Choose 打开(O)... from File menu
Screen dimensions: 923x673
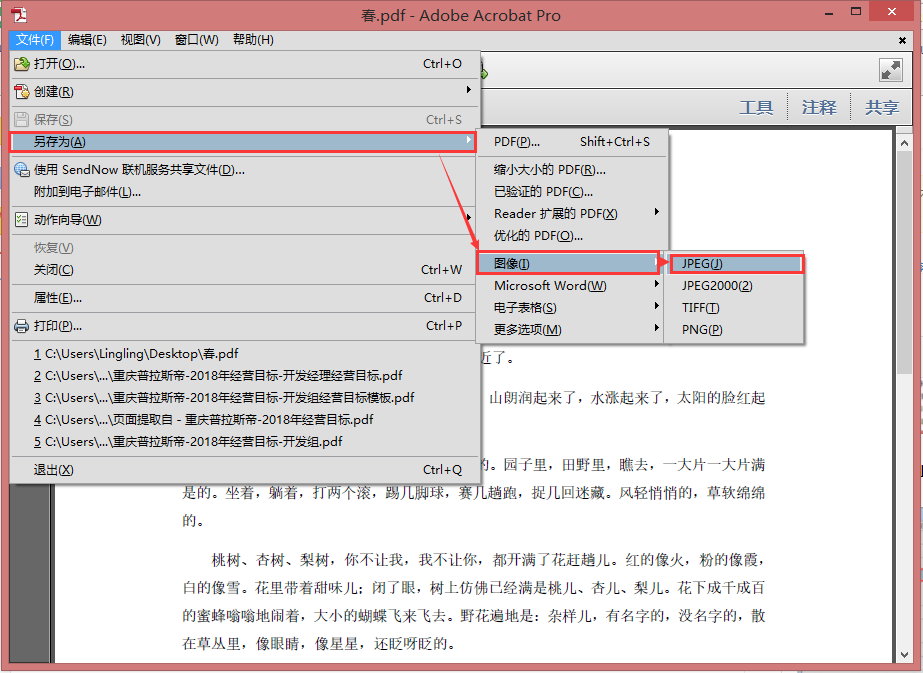(245, 64)
